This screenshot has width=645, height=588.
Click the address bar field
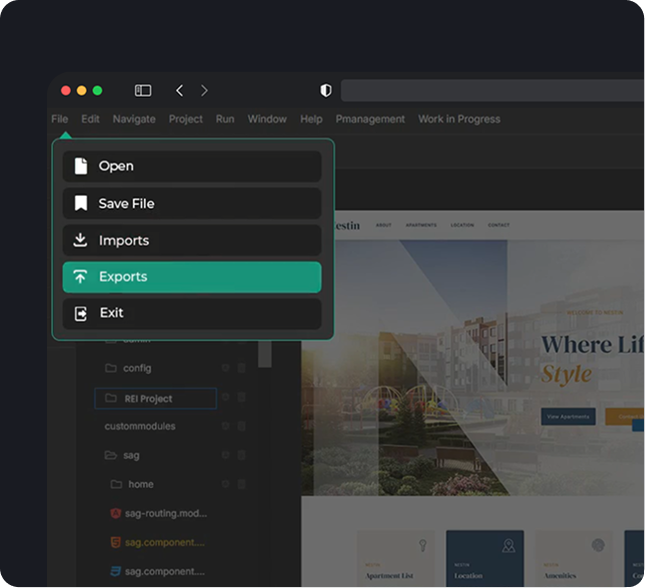click(x=492, y=91)
